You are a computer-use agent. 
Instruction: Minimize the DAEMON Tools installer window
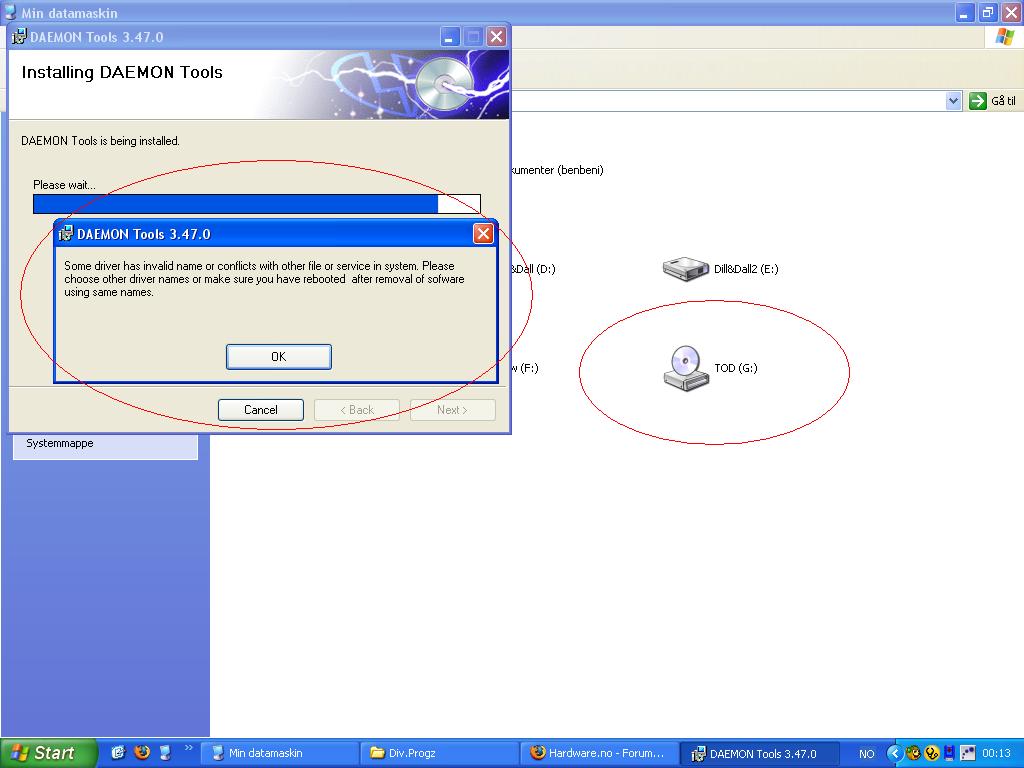[449, 37]
